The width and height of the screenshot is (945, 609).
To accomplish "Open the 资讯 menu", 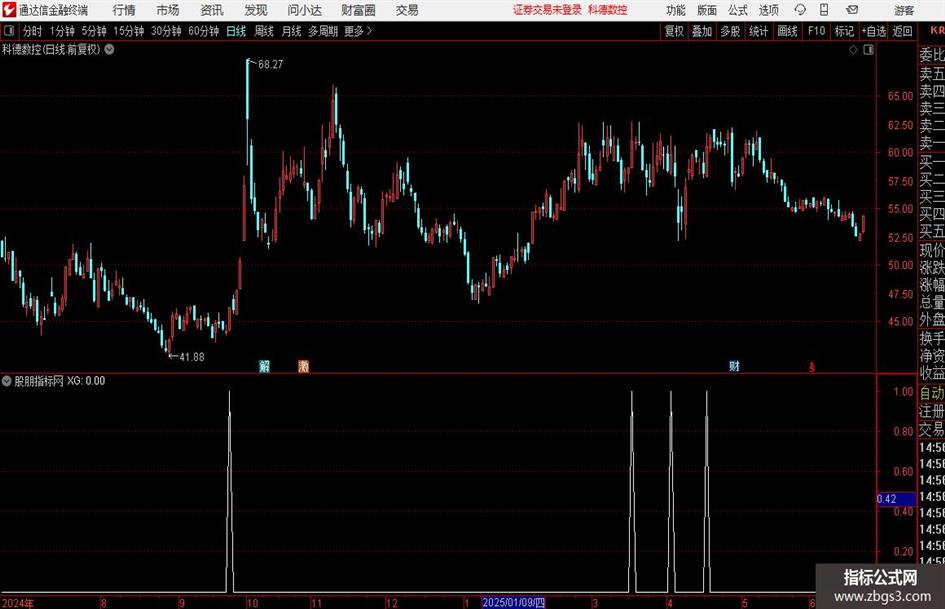I will (x=212, y=10).
